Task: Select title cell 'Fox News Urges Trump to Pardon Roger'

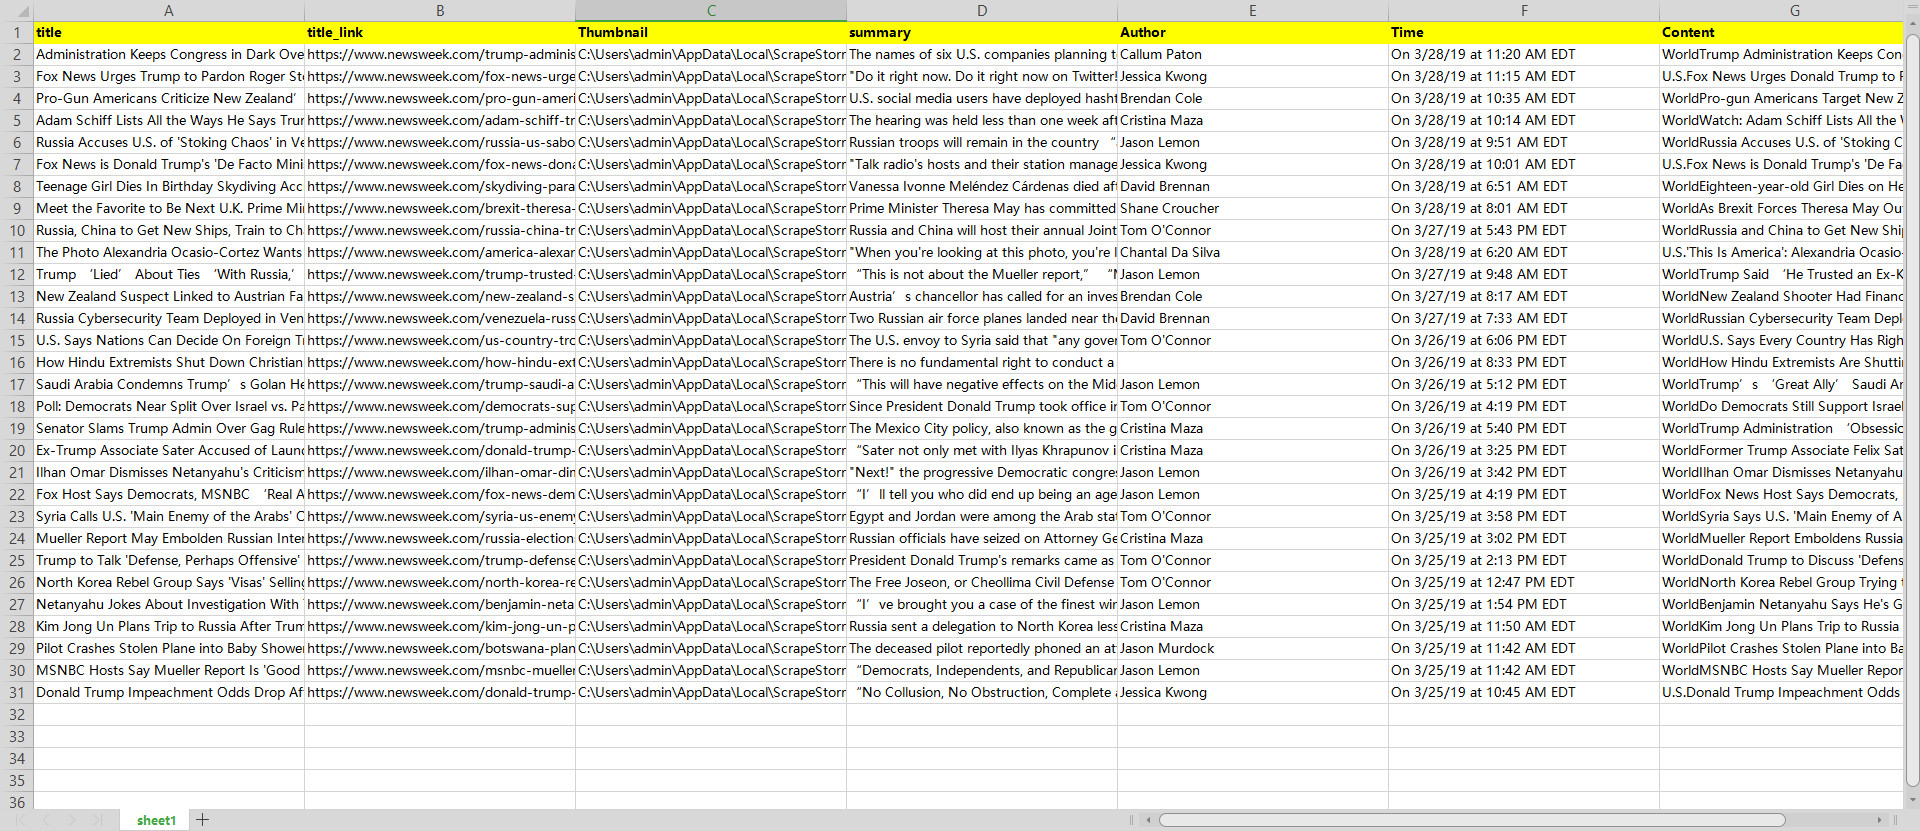Action: (x=169, y=76)
